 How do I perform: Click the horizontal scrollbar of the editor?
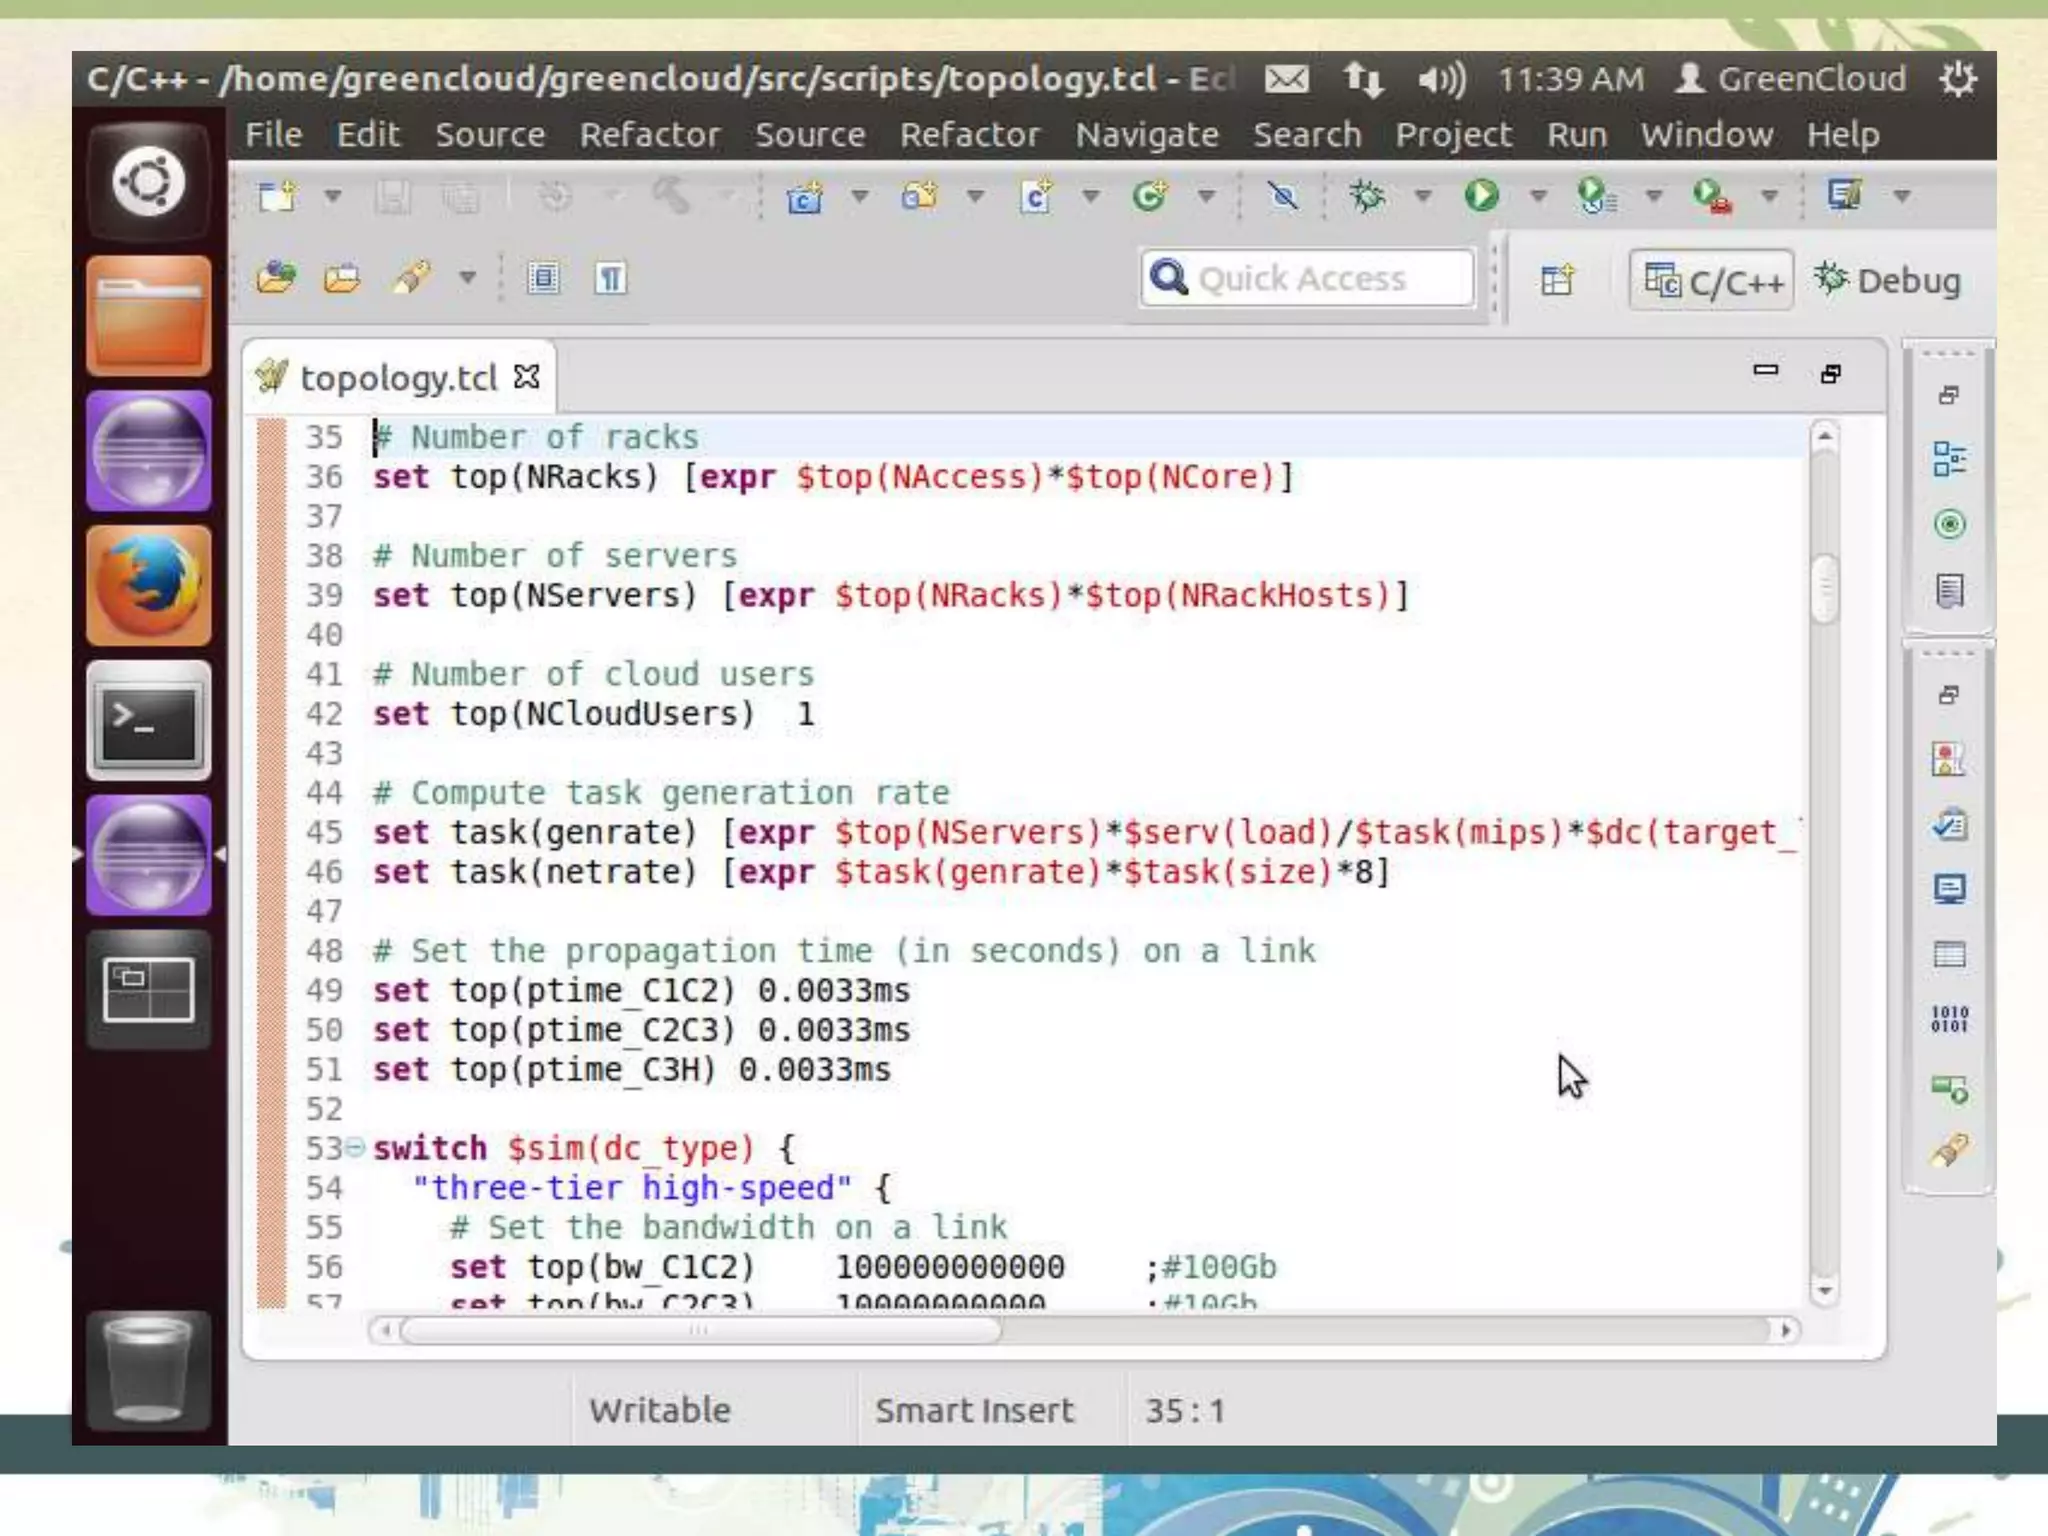coord(700,1330)
